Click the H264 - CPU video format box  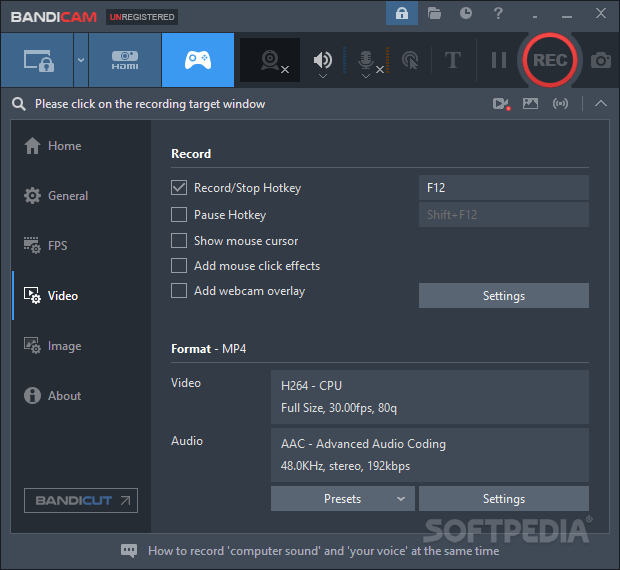click(x=430, y=397)
